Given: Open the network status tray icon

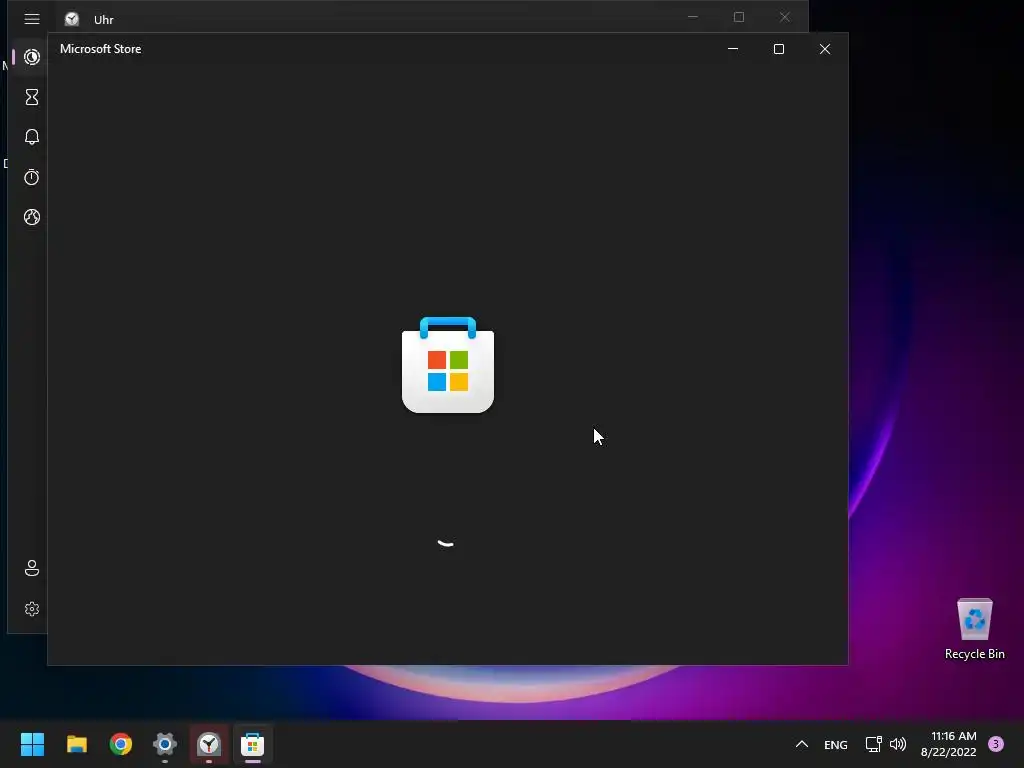Looking at the screenshot, I should pos(873,744).
